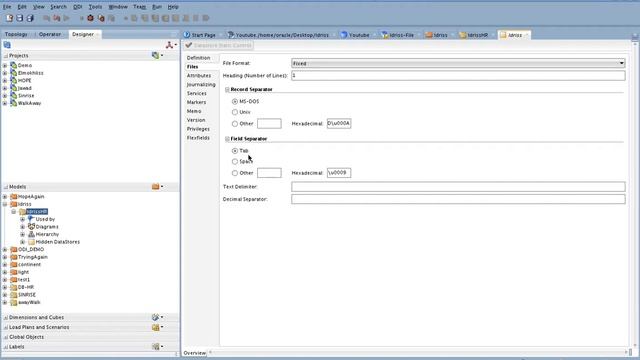This screenshot has height=360, width=640.
Task: Click the Field Separator Other text box
Action: 269,173
